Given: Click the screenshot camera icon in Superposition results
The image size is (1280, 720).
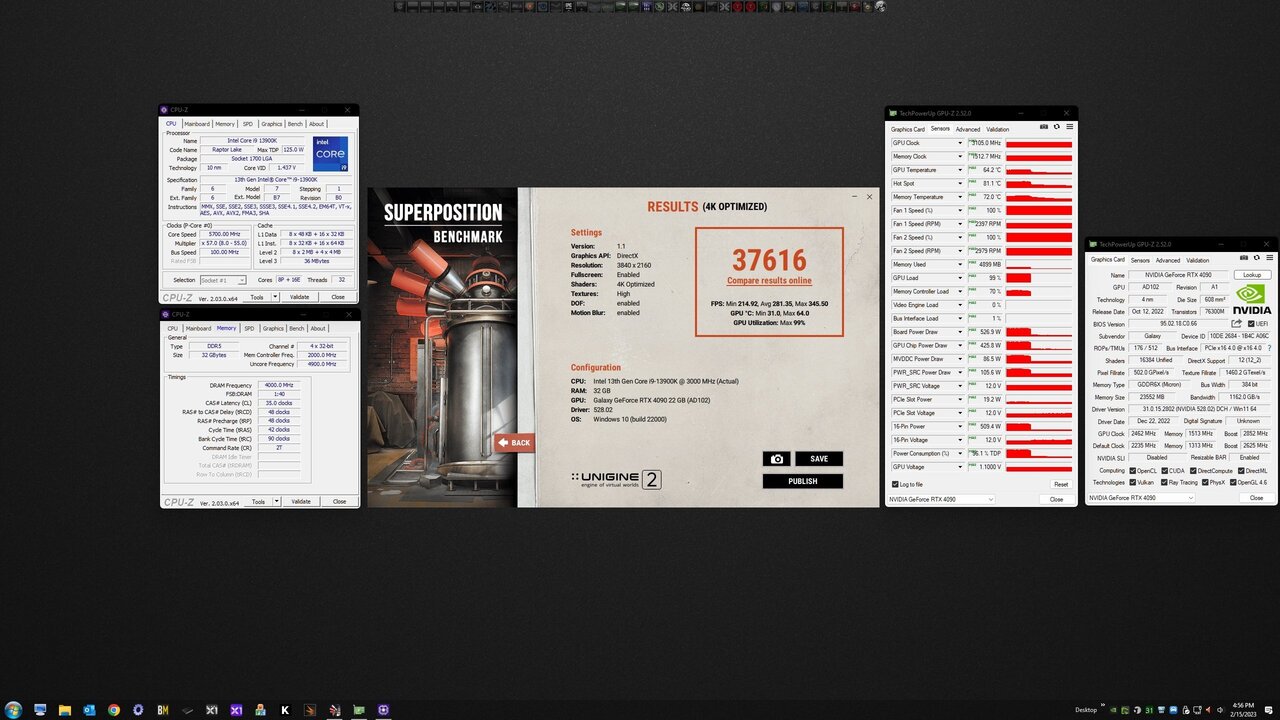Looking at the screenshot, I should pos(776,459).
